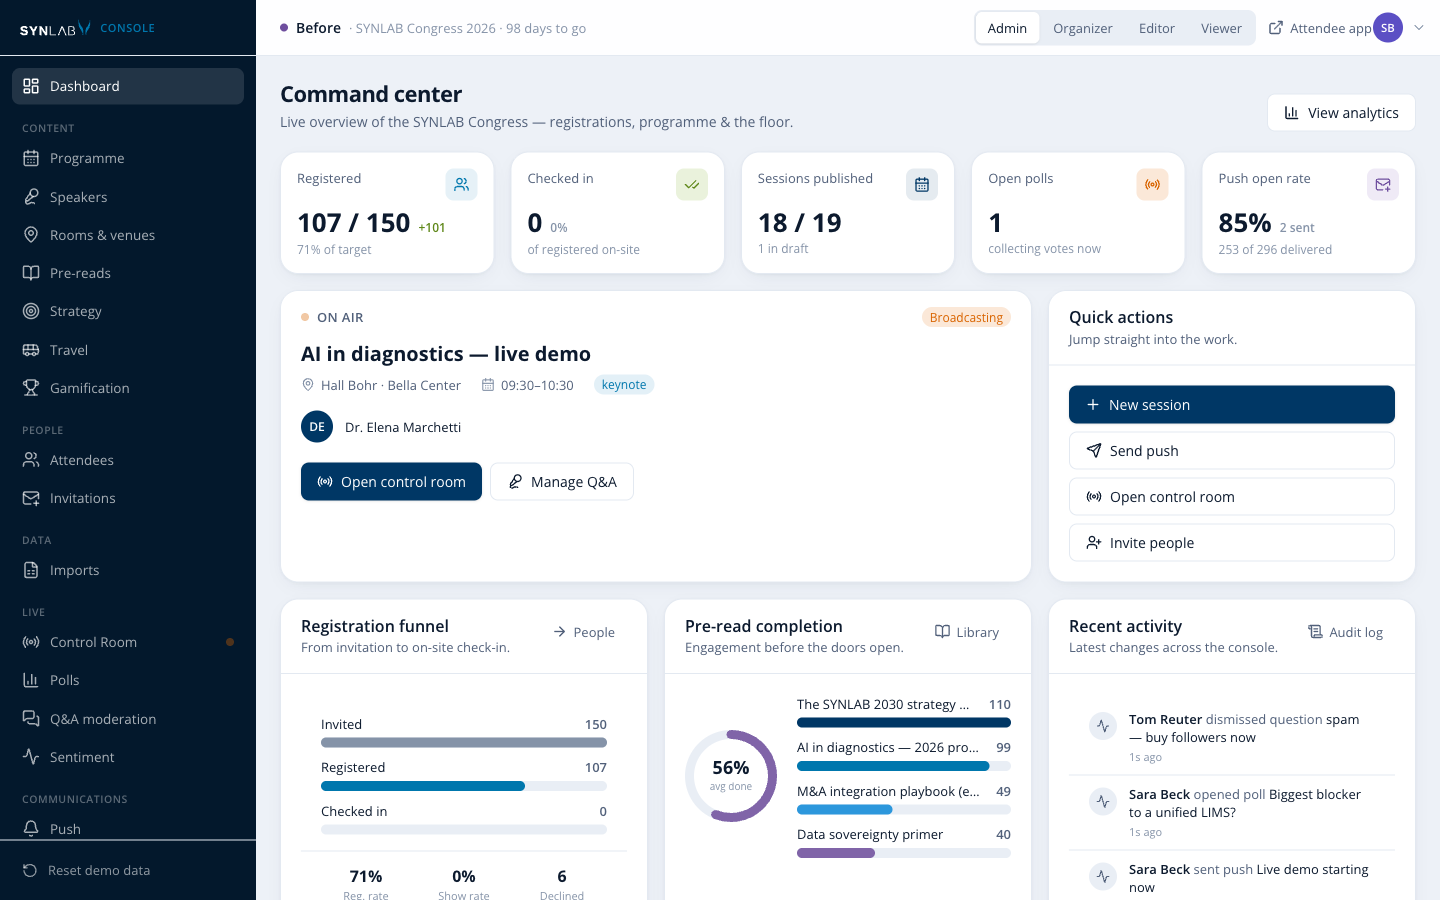The height and width of the screenshot is (900, 1440).
Task: Open Dashboard in sidebar
Action: [128, 86]
